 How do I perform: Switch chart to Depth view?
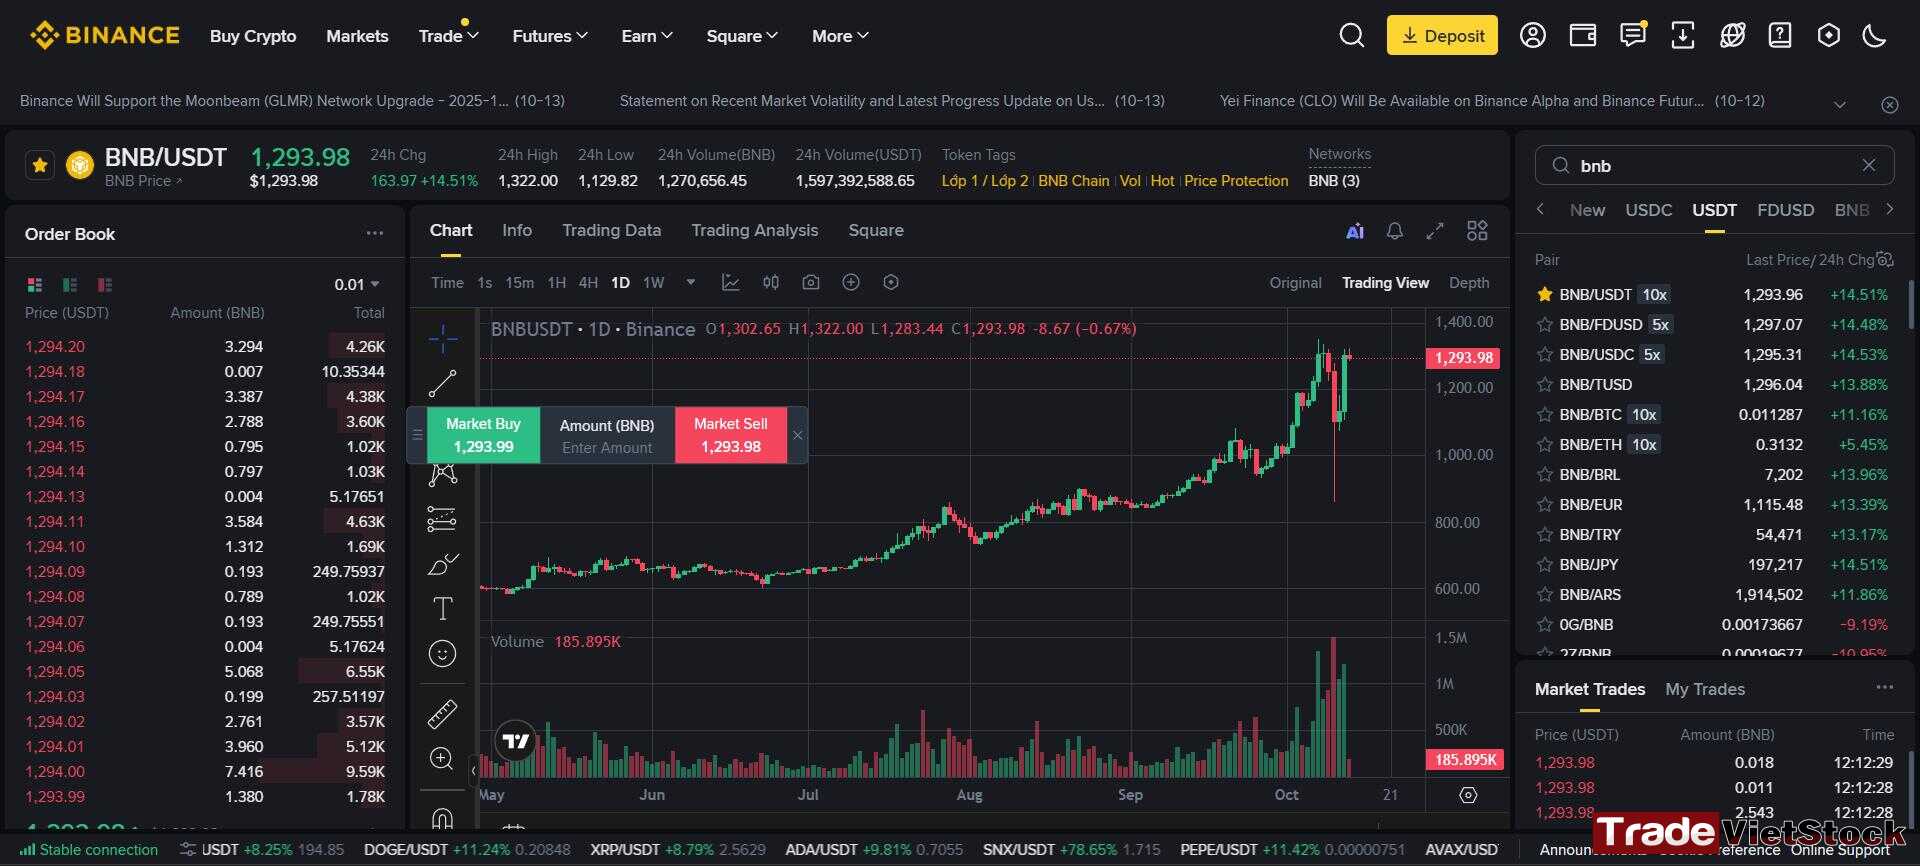click(1469, 283)
